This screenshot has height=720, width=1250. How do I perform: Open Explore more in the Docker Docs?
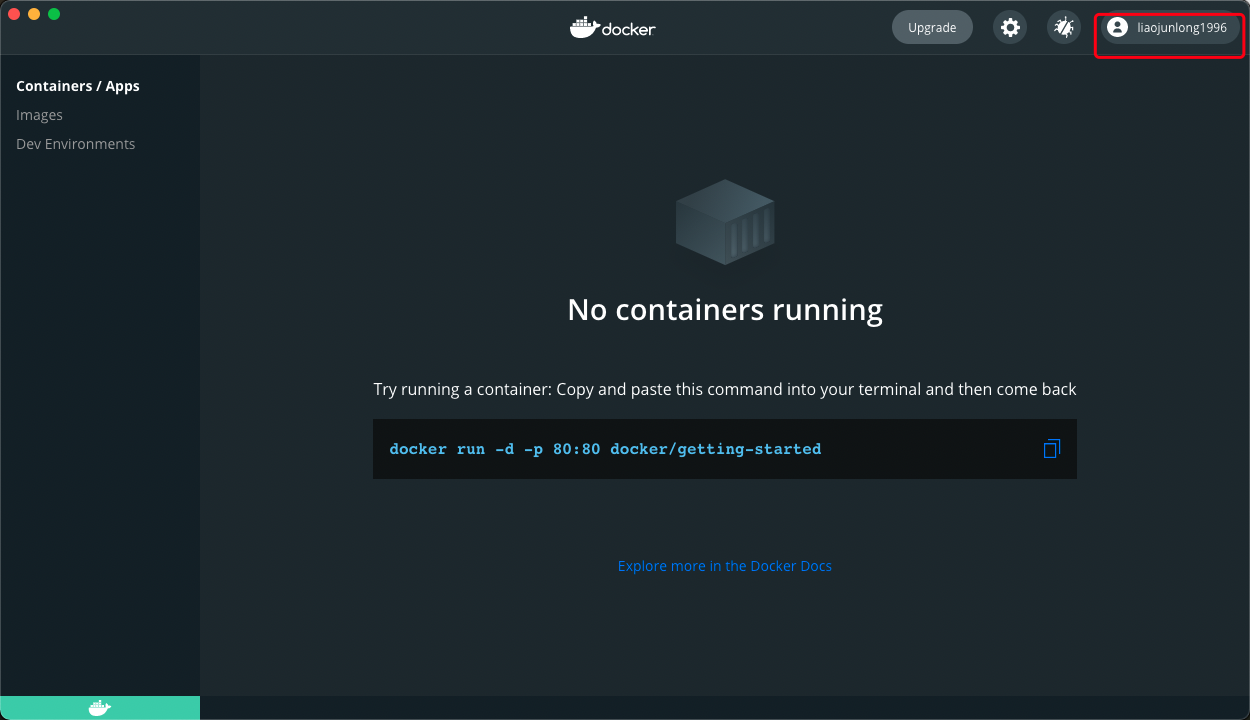pos(725,566)
